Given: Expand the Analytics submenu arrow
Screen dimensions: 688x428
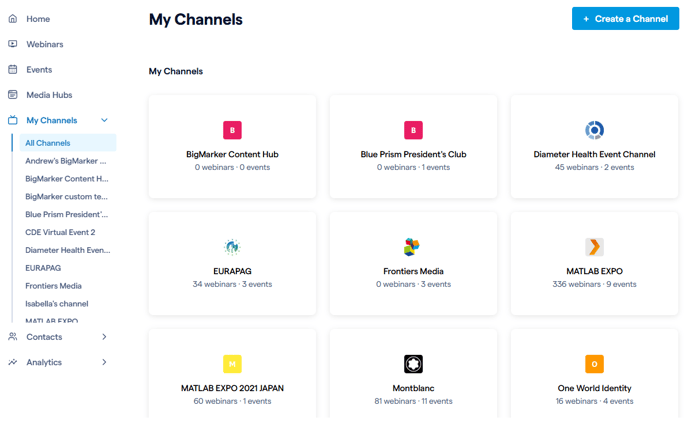Looking at the screenshot, I should pos(104,362).
